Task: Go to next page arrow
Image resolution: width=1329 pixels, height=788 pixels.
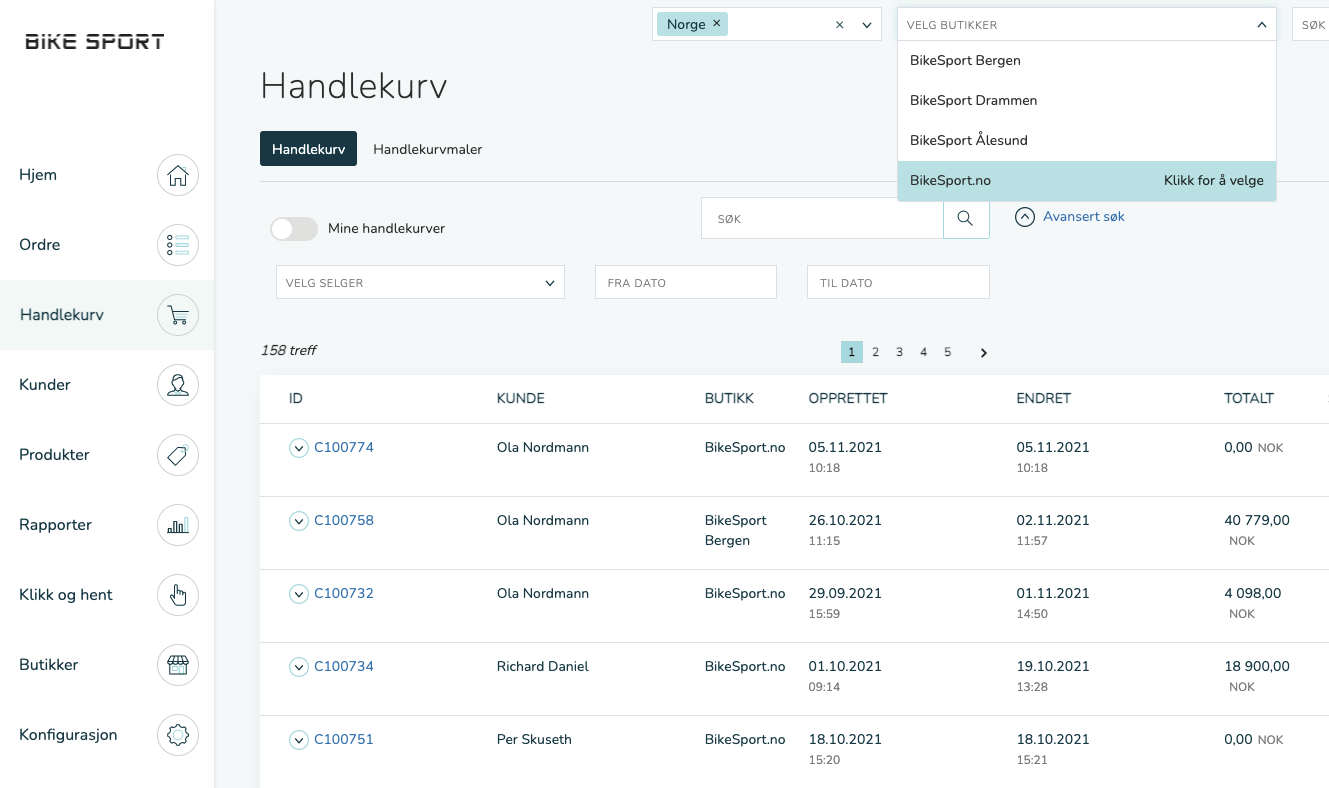Action: [x=984, y=352]
